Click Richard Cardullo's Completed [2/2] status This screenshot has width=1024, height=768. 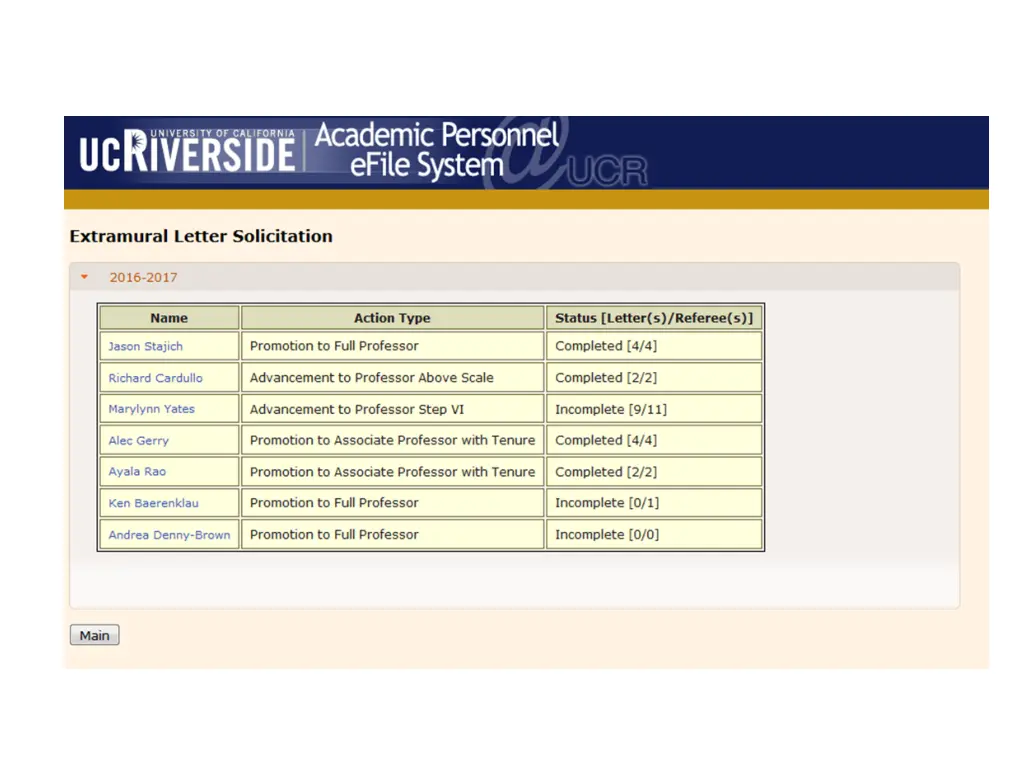point(654,377)
